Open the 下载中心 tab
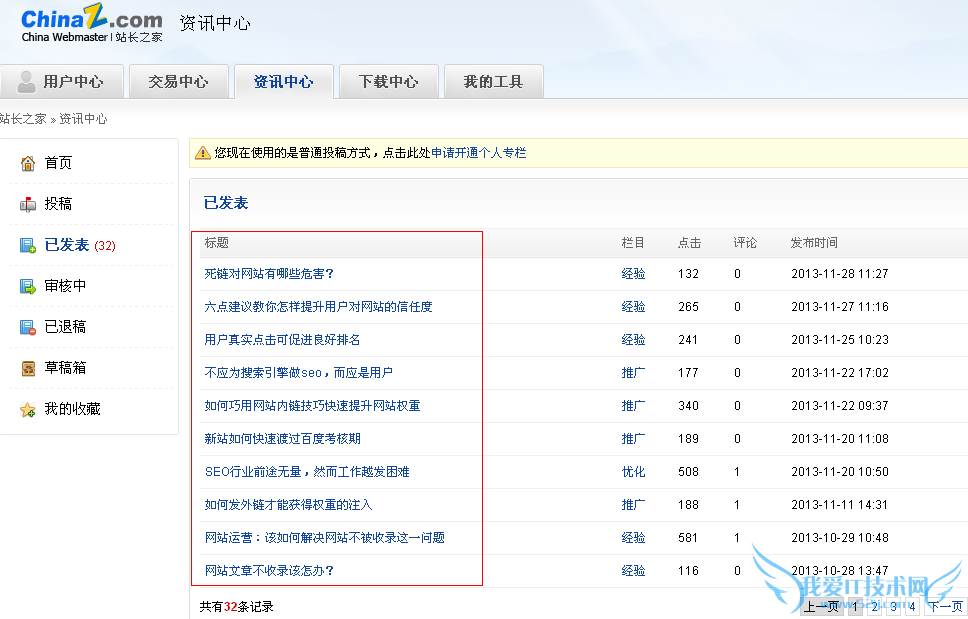 (x=388, y=81)
